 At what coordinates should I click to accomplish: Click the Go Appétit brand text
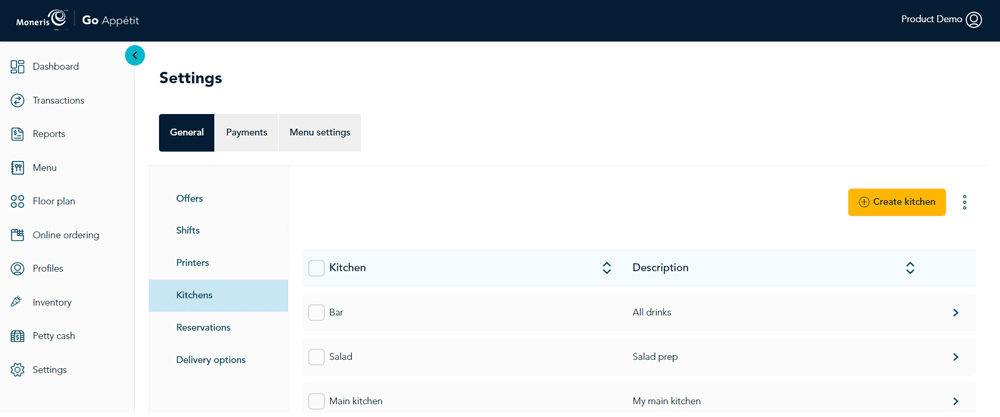click(x=110, y=21)
